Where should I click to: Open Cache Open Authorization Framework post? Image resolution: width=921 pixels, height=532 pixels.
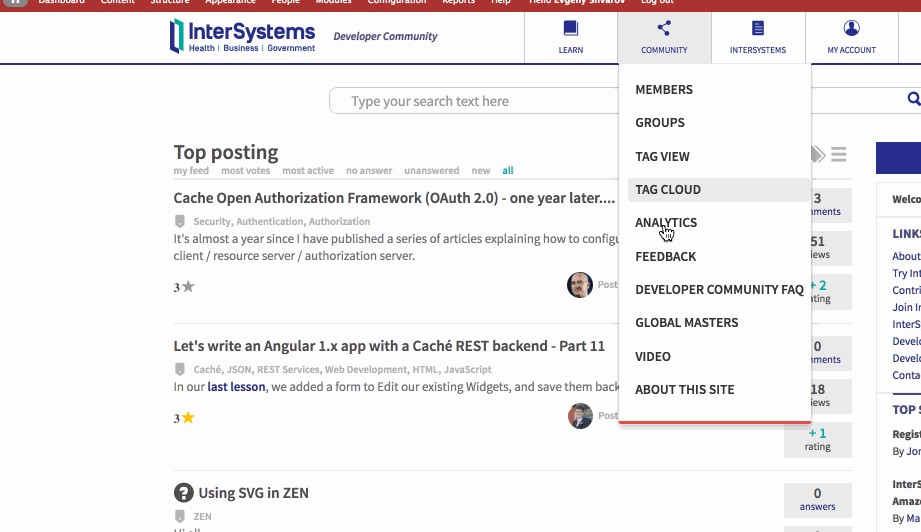[x=394, y=198]
